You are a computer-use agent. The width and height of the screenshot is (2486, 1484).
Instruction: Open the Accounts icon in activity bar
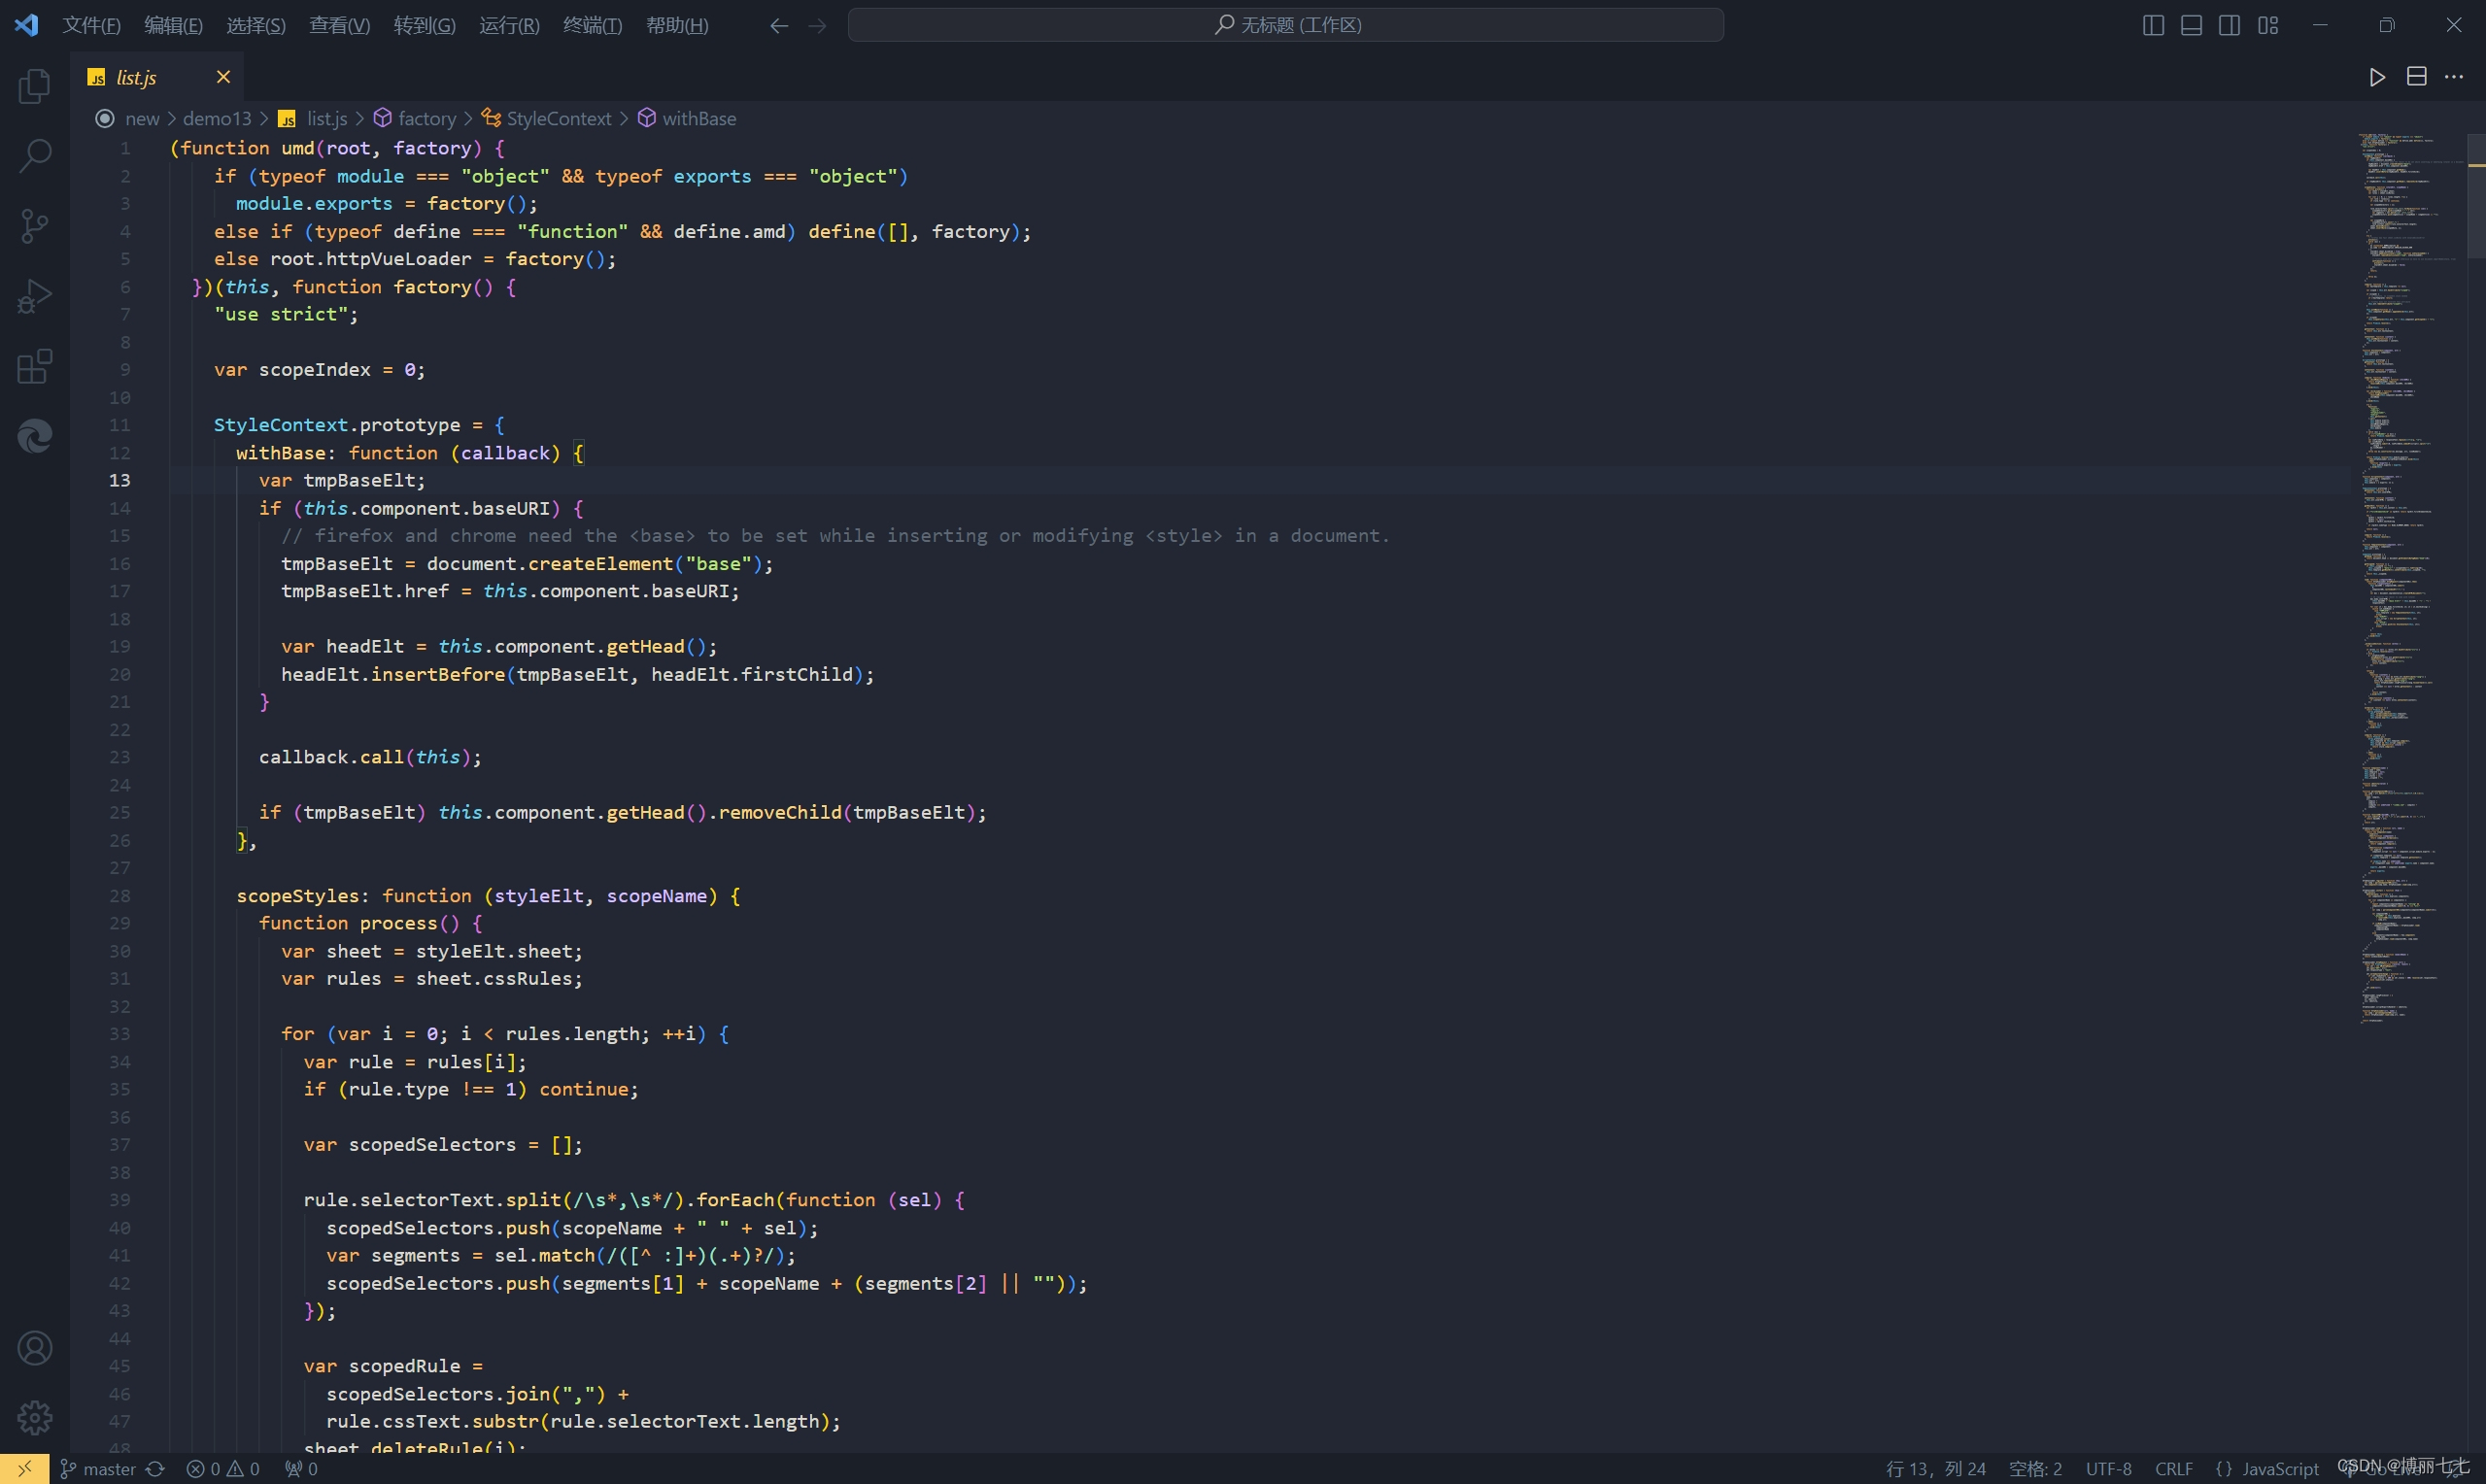pyautogui.click(x=35, y=1348)
